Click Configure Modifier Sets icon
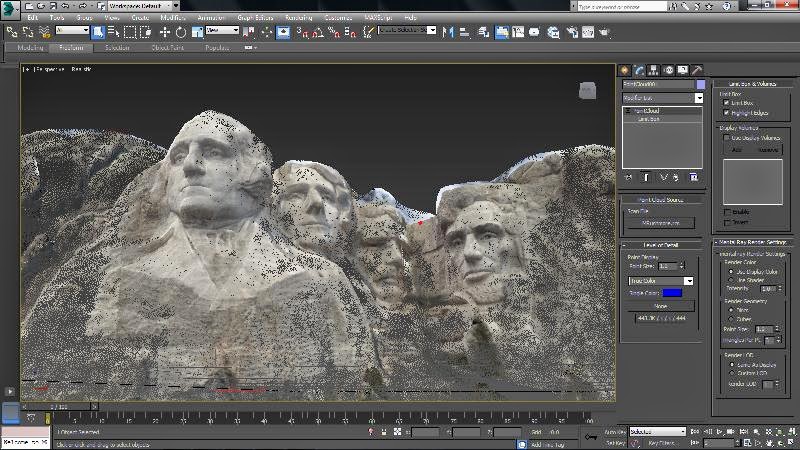 coord(693,177)
